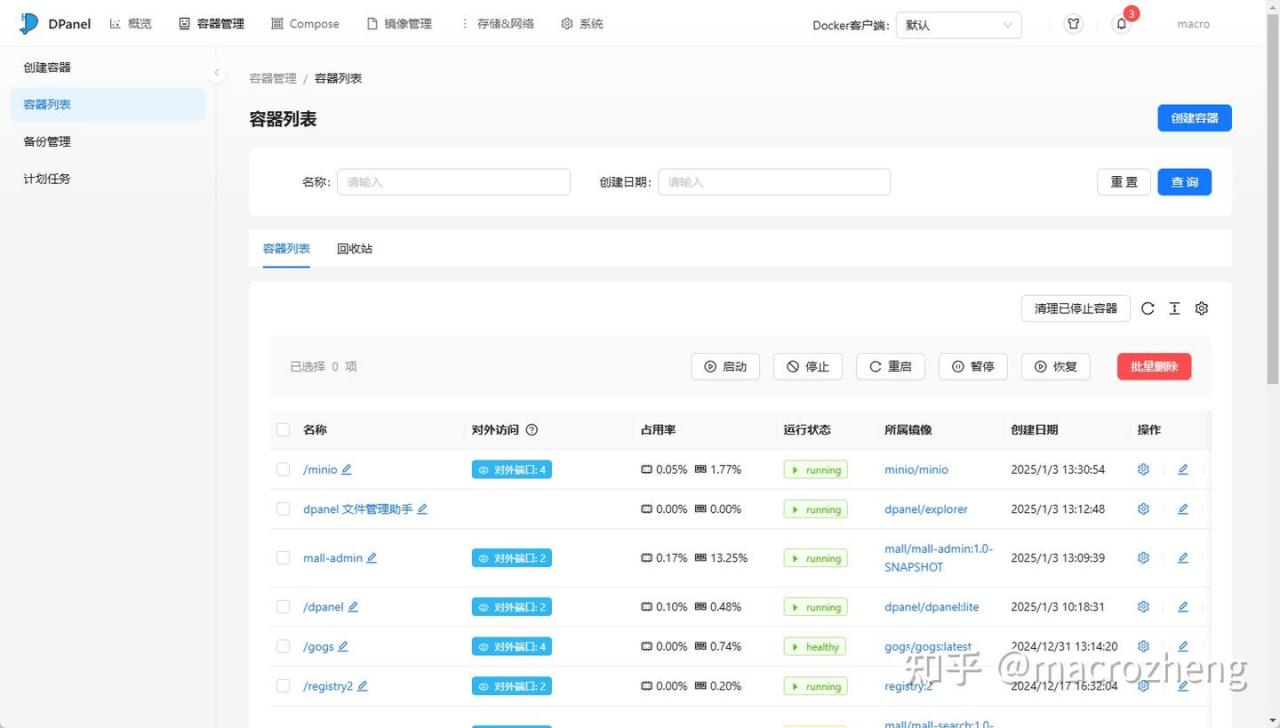This screenshot has height=728, width=1280.
Task: Check the /registry2 row checkbox
Action: [283, 686]
